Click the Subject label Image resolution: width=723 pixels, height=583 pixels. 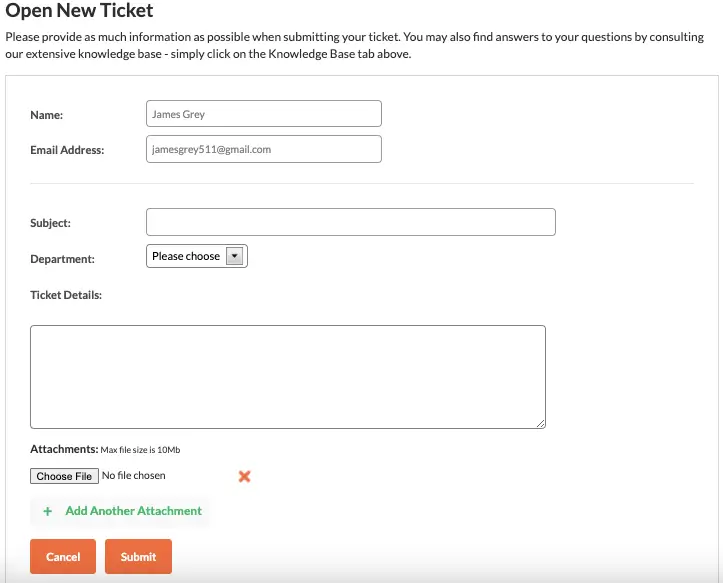click(51, 223)
